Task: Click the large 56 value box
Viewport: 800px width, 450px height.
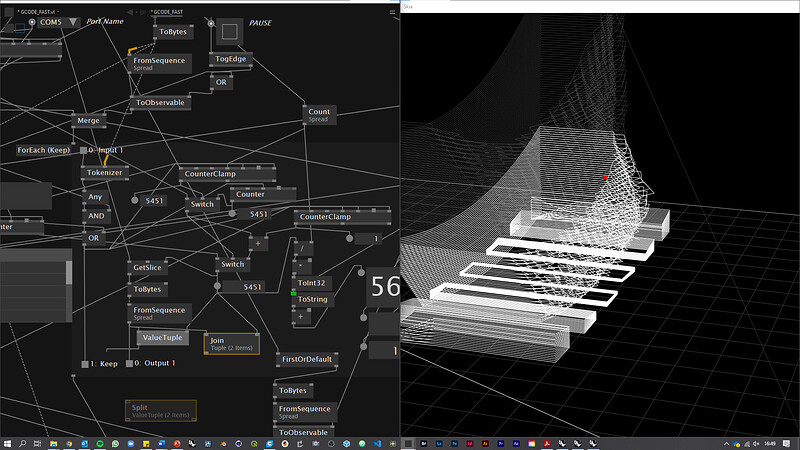Action: point(384,286)
